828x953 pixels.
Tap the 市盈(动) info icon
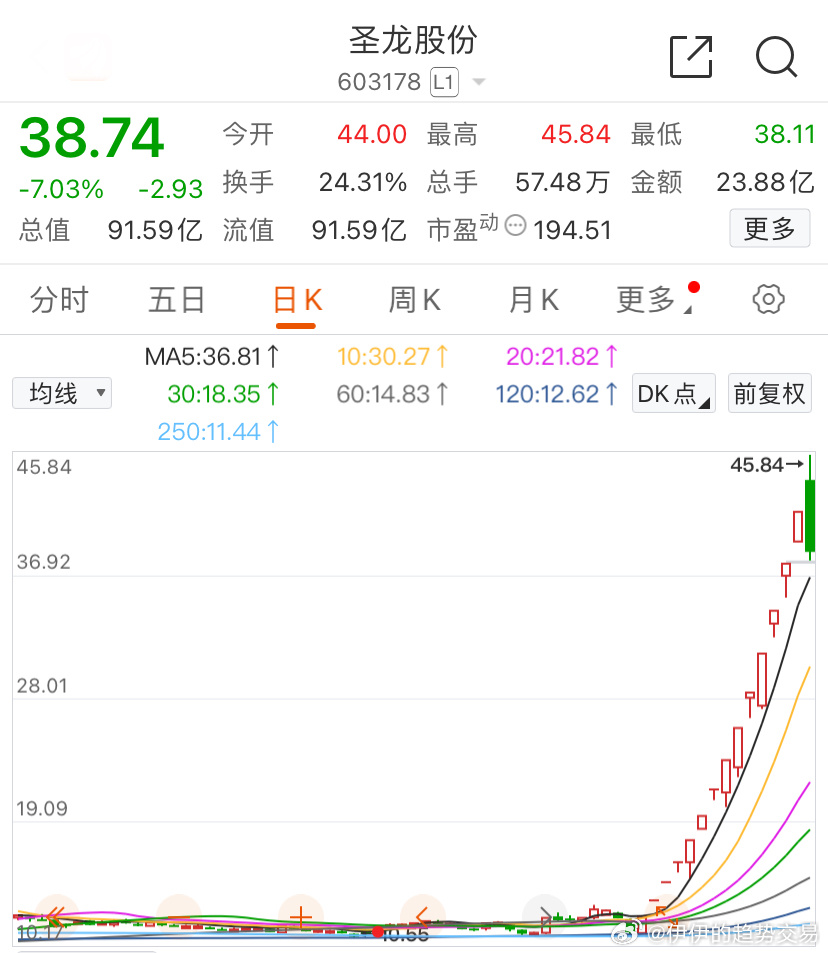(x=515, y=226)
